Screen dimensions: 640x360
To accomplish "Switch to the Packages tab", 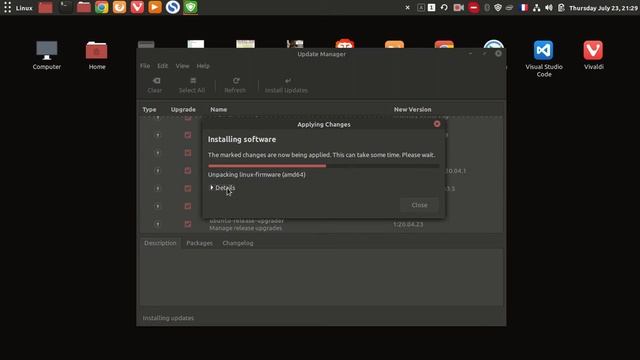I will click(x=200, y=243).
